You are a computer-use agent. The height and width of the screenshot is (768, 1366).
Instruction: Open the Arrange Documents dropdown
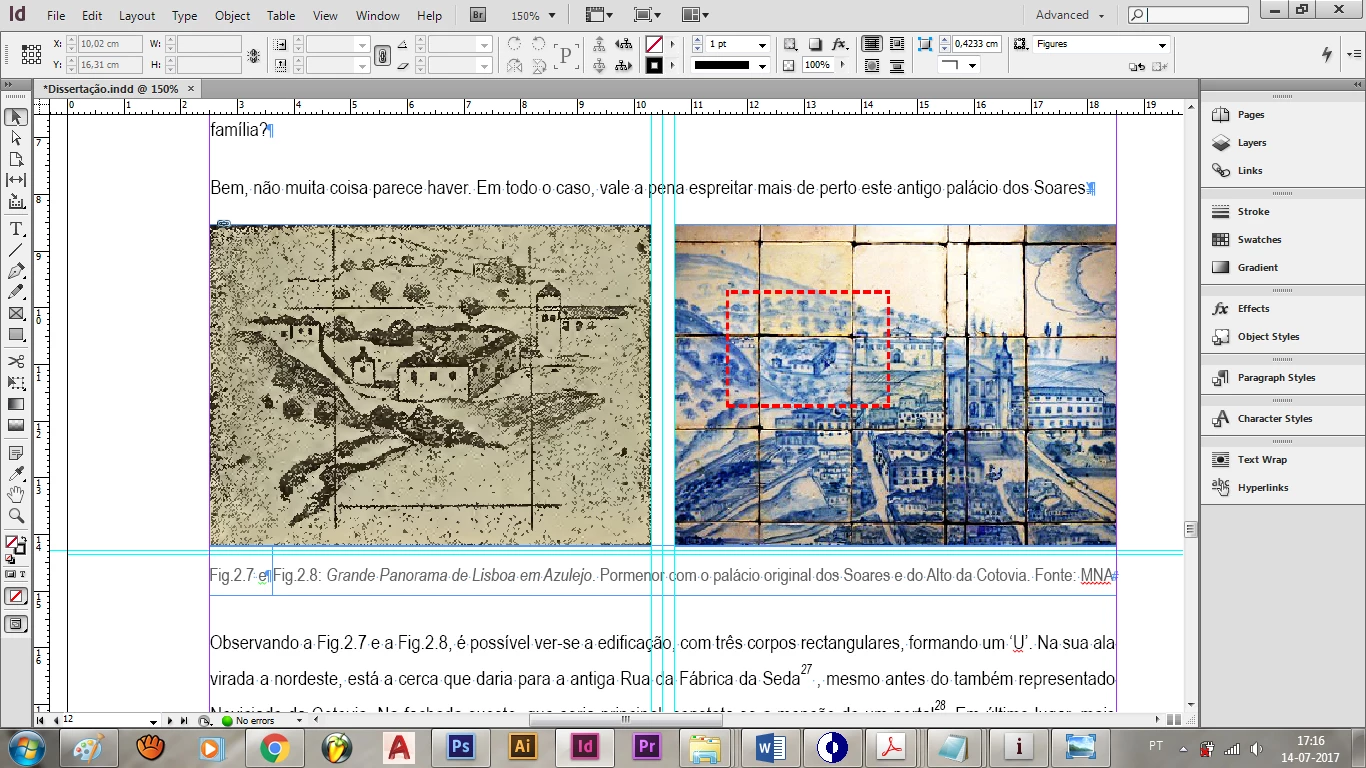pyautogui.click(x=695, y=15)
